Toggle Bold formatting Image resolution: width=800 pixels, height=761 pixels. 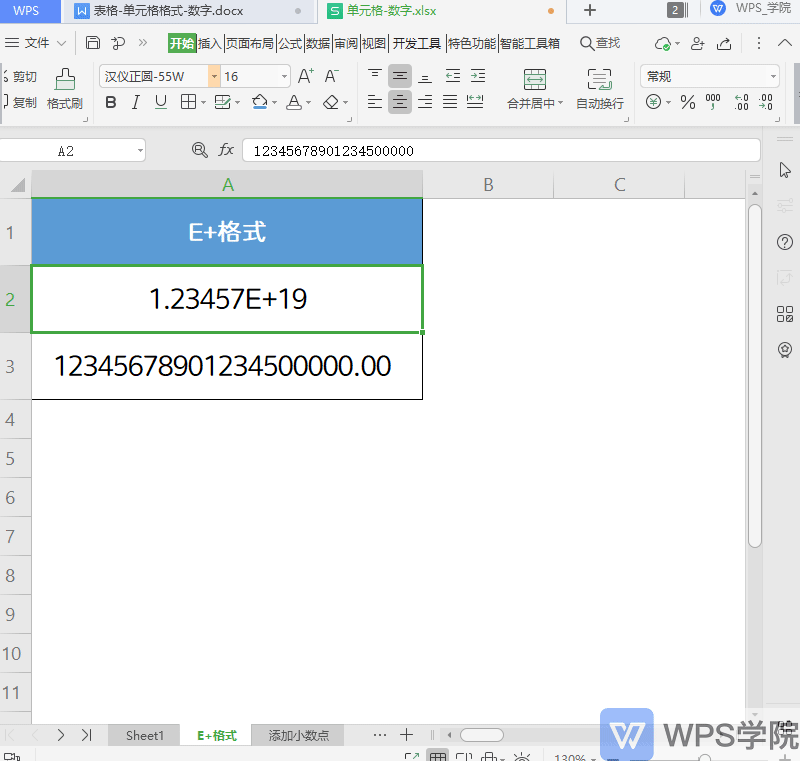[110, 103]
